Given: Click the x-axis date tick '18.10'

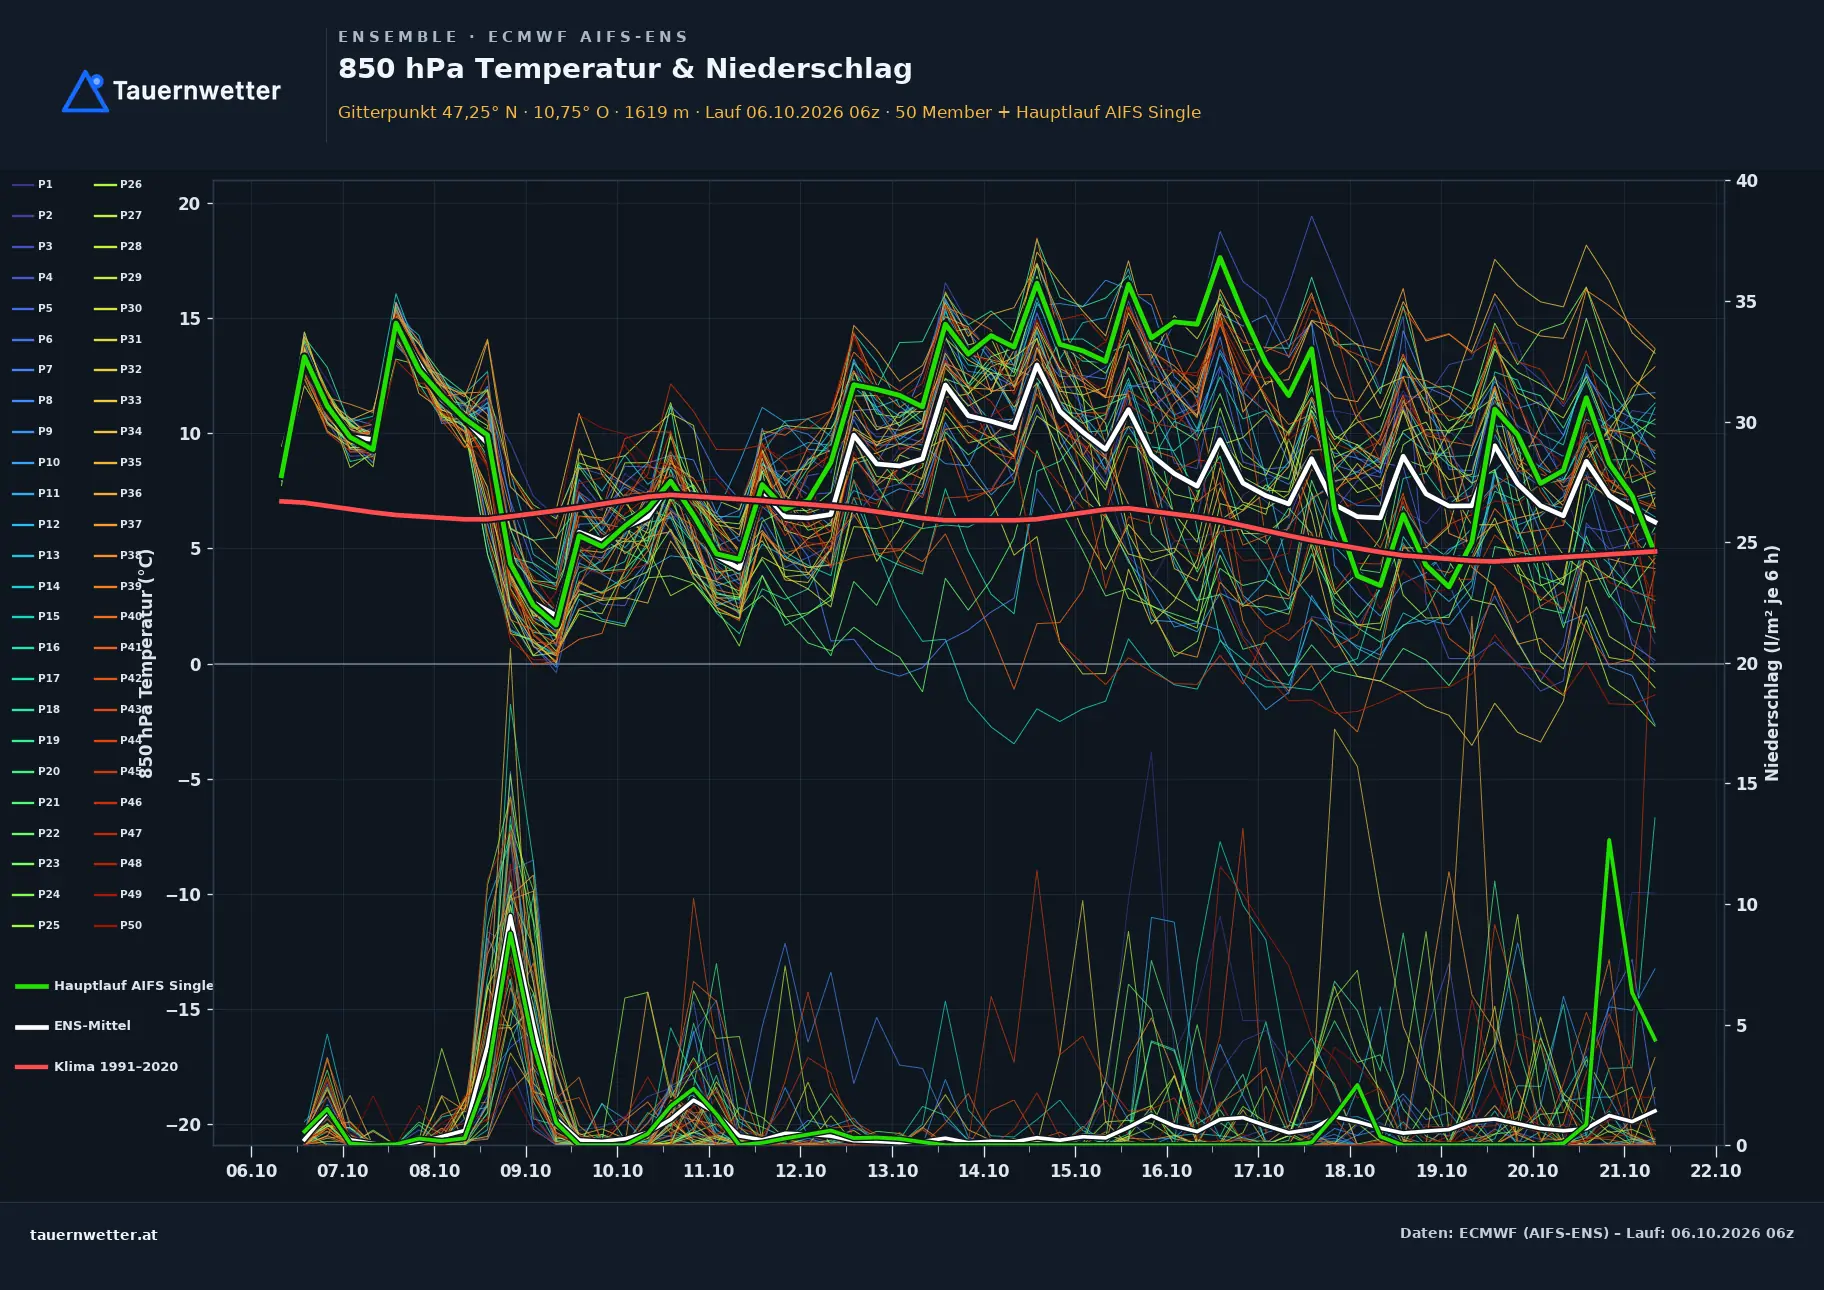Looking at the screenshot, I should pos(1350,1171).
